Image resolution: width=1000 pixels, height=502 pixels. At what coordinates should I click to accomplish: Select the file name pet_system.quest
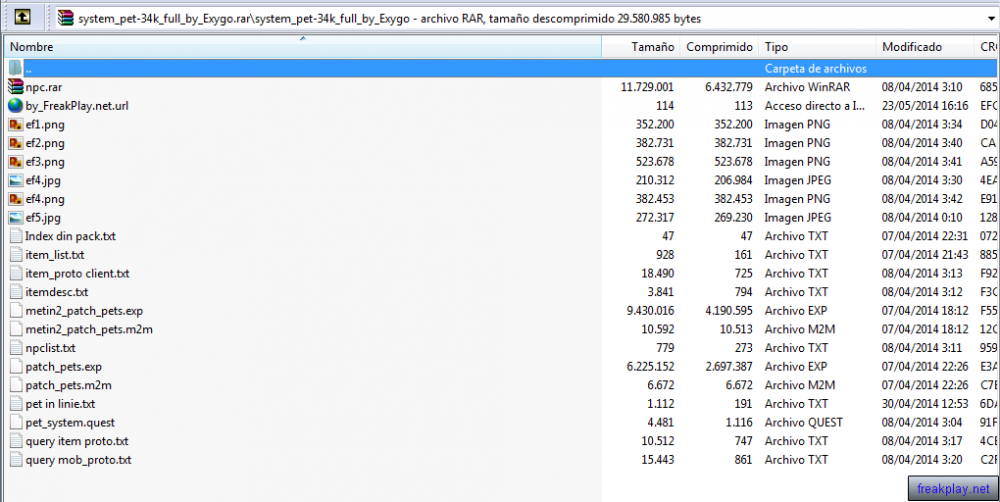(x=70, y=422)
